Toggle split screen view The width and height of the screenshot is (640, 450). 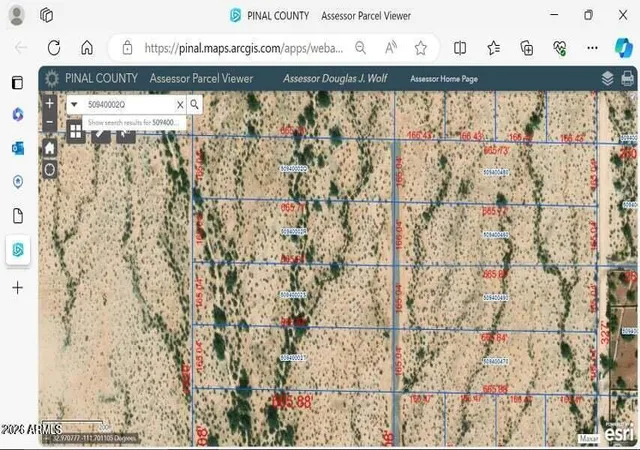460,48
